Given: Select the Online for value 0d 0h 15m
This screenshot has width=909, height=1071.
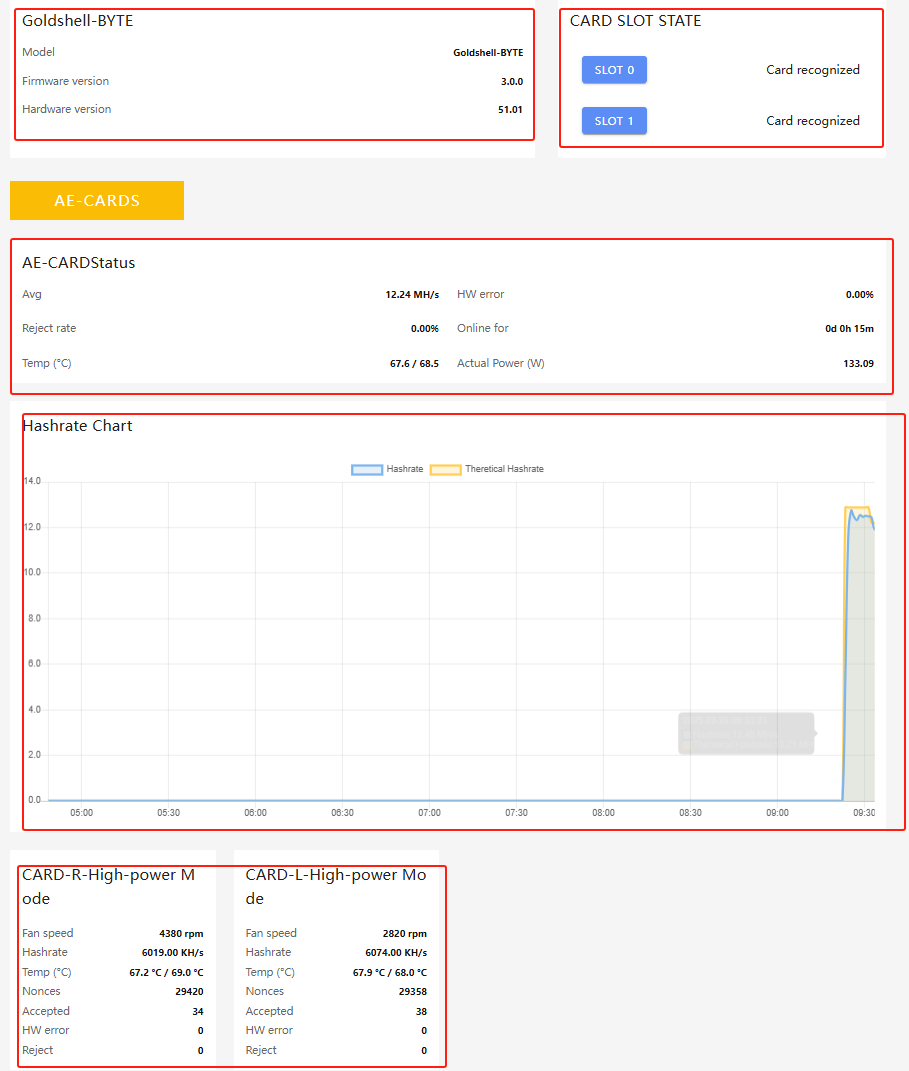Looking at the screenshot, I should (850, 329).
